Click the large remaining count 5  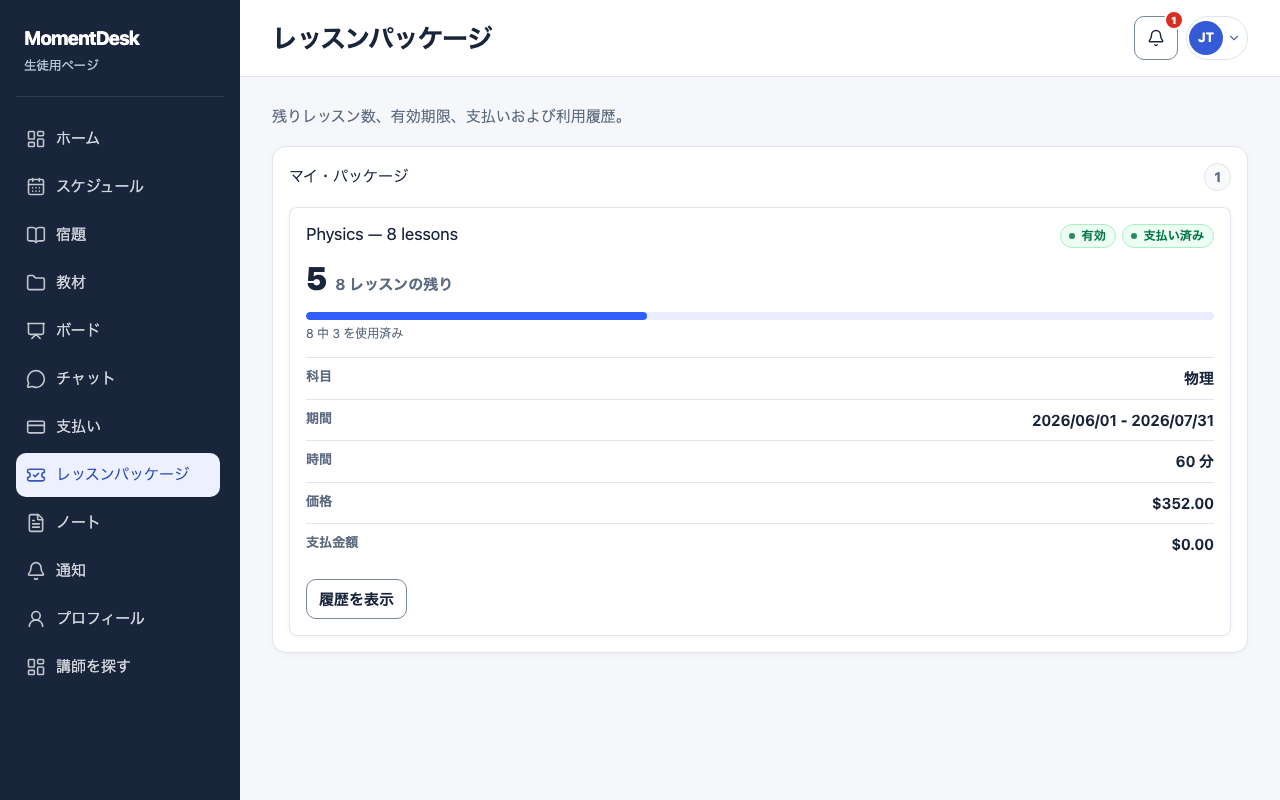[x=316, y=279]
